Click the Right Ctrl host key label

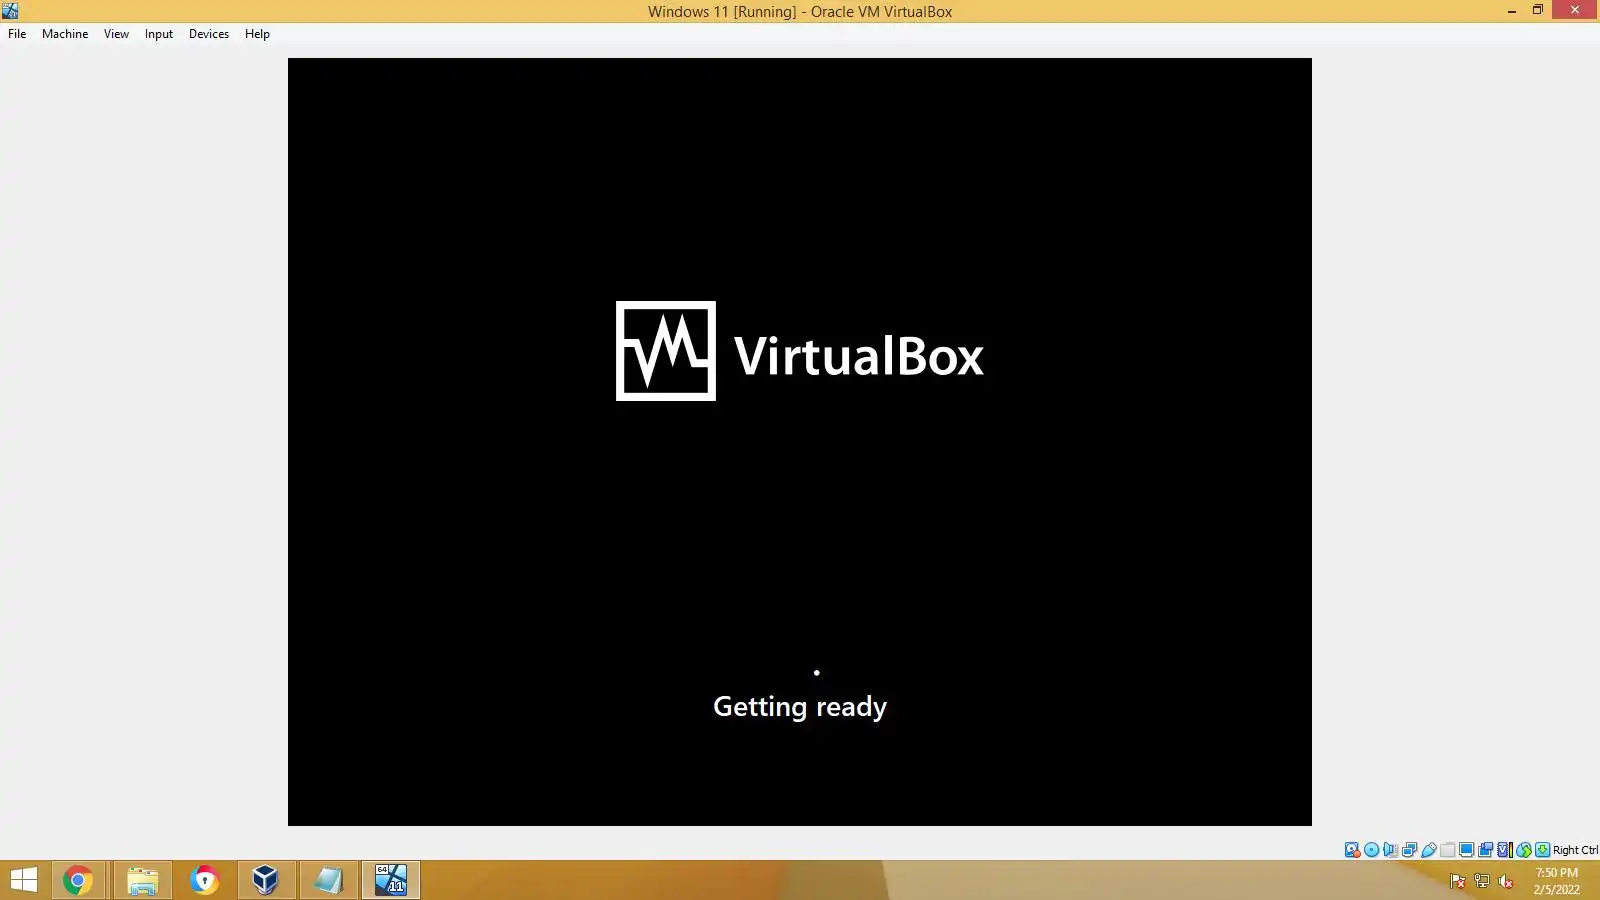[x=1575, y=850]
